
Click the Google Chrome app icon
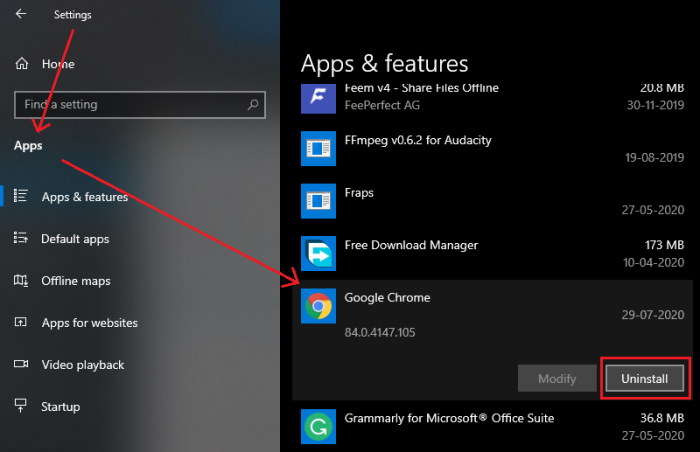[x=318, y=306]
